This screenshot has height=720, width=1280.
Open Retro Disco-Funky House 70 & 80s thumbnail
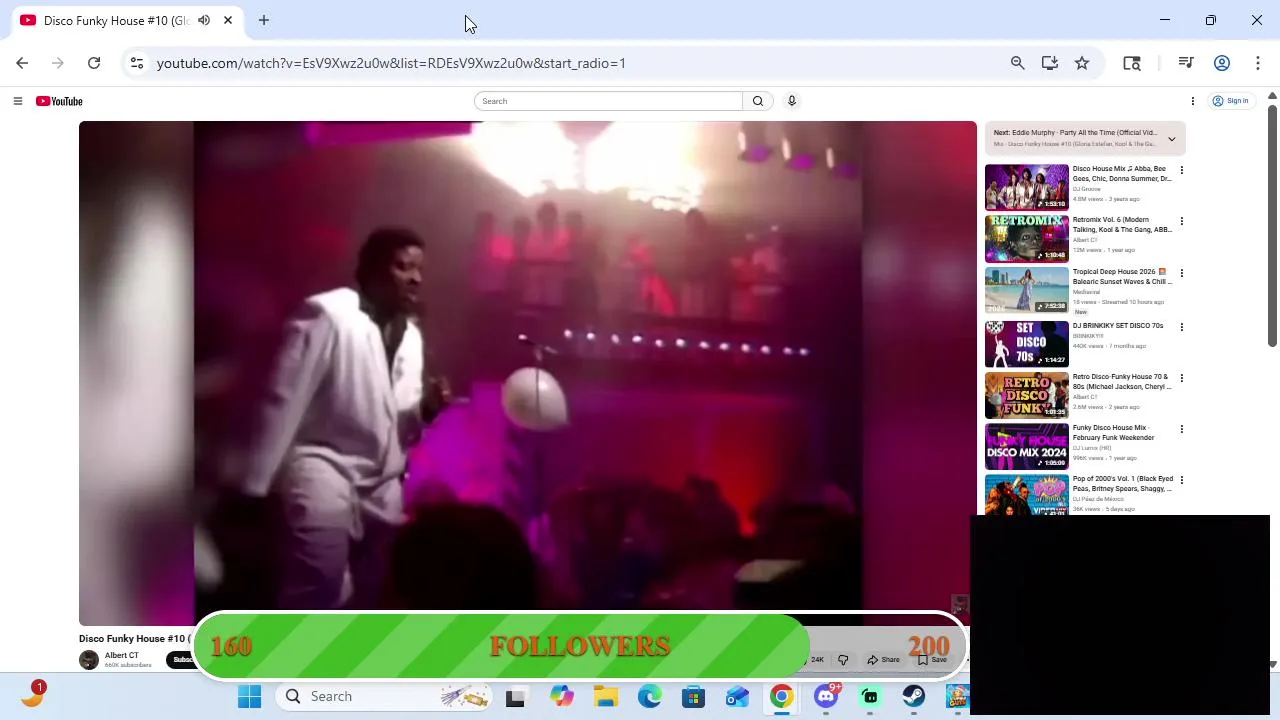(x=1027, y=395)
